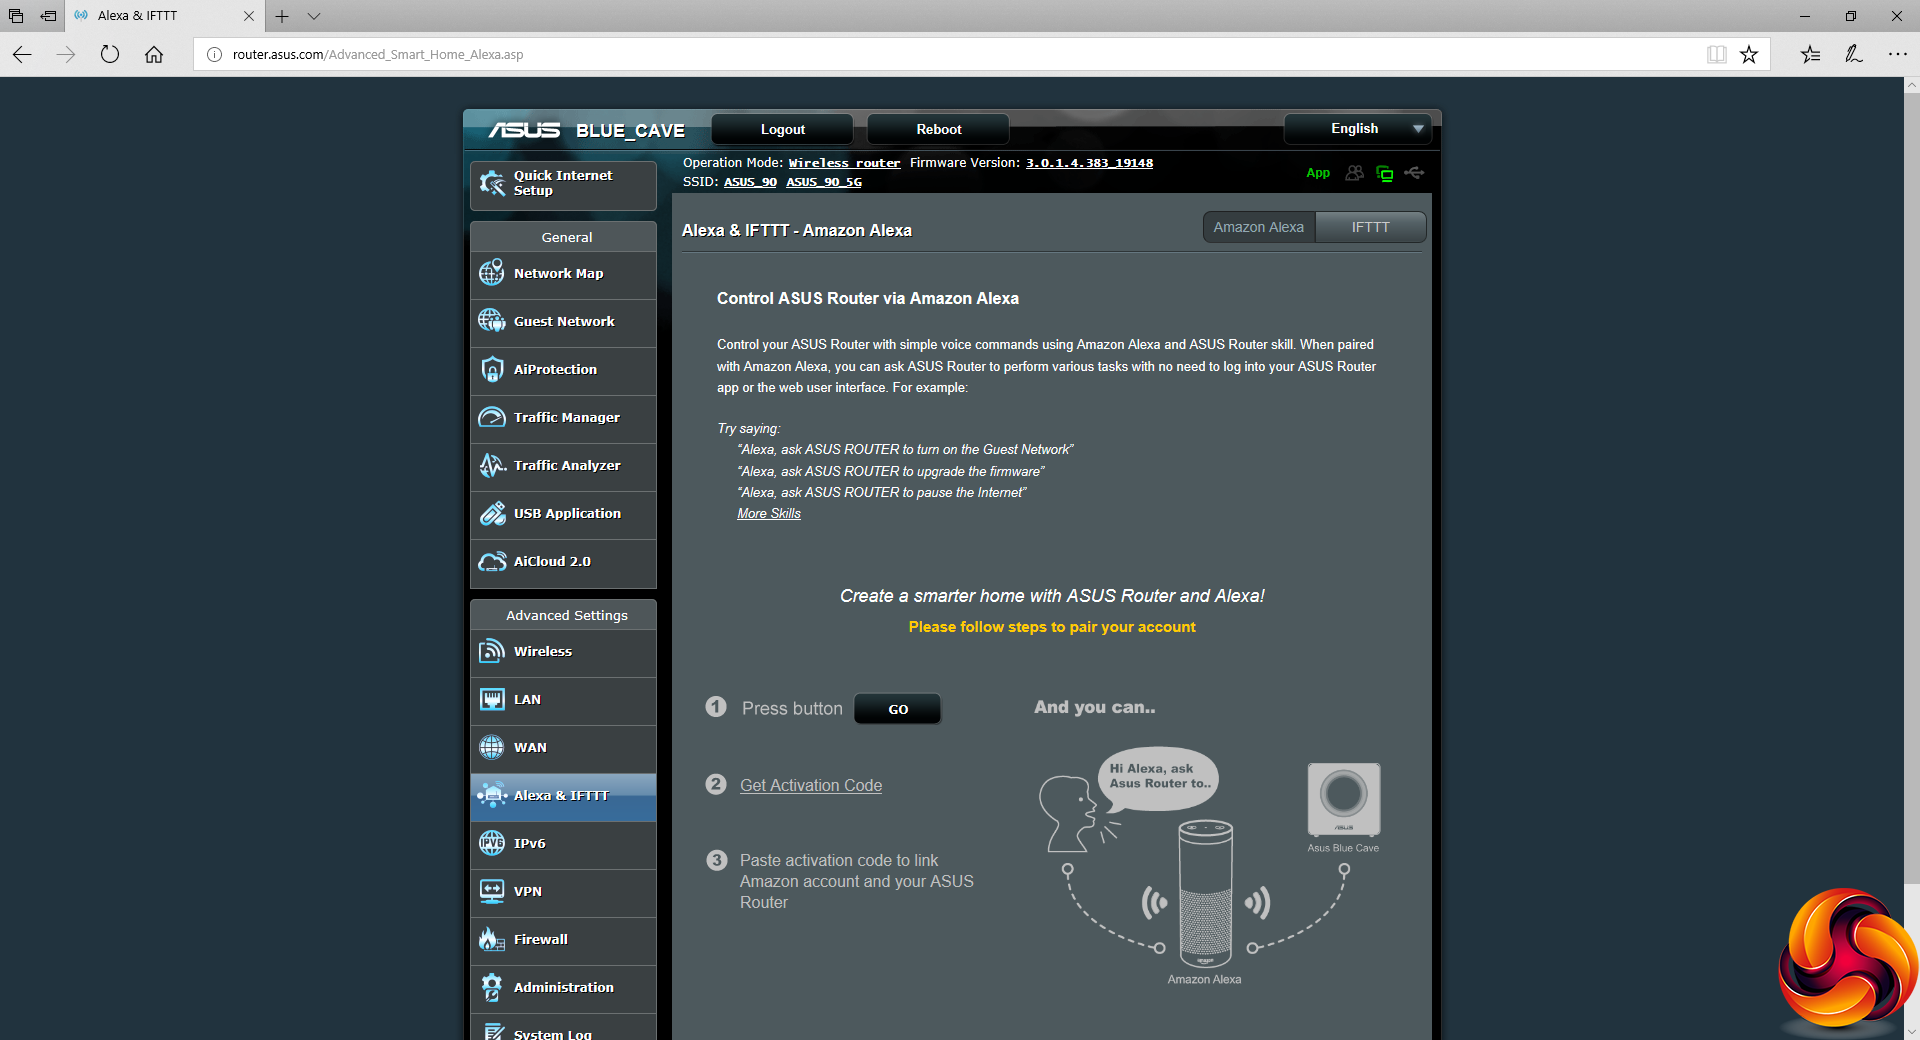View site information for router.asus.com
Image resolution: width=1920 pixels, height=1040 pixels.
coord(214,54)
